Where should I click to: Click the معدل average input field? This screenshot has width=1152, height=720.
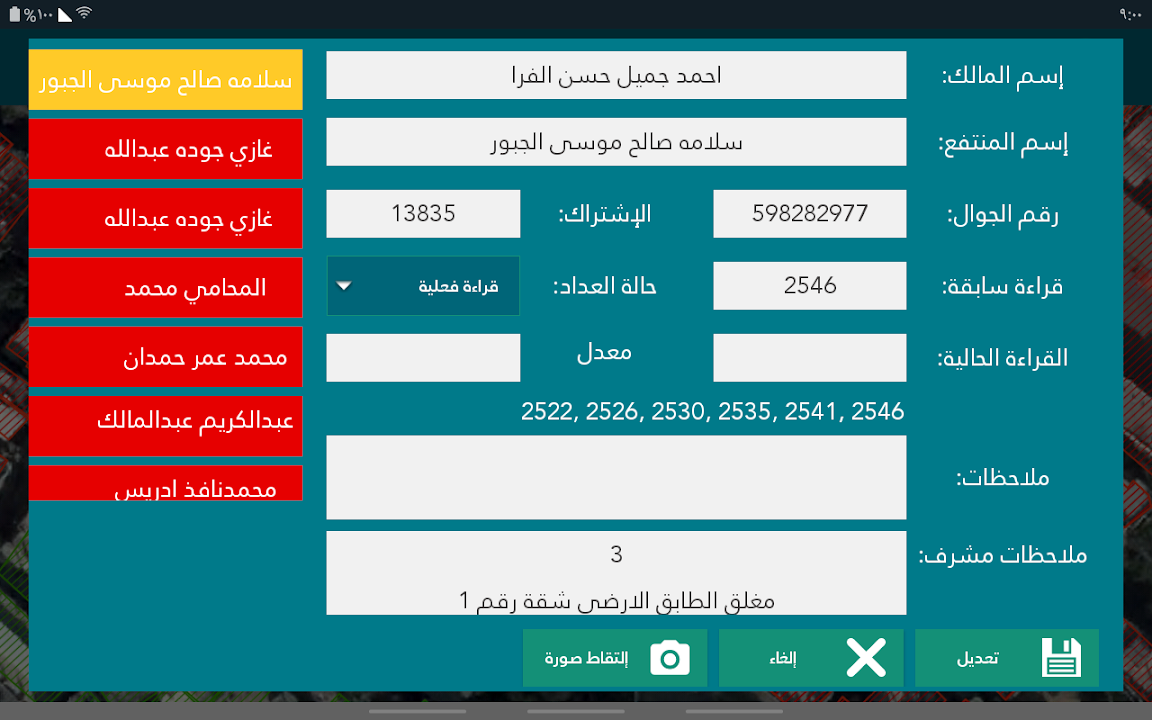[x=423, y=358]
